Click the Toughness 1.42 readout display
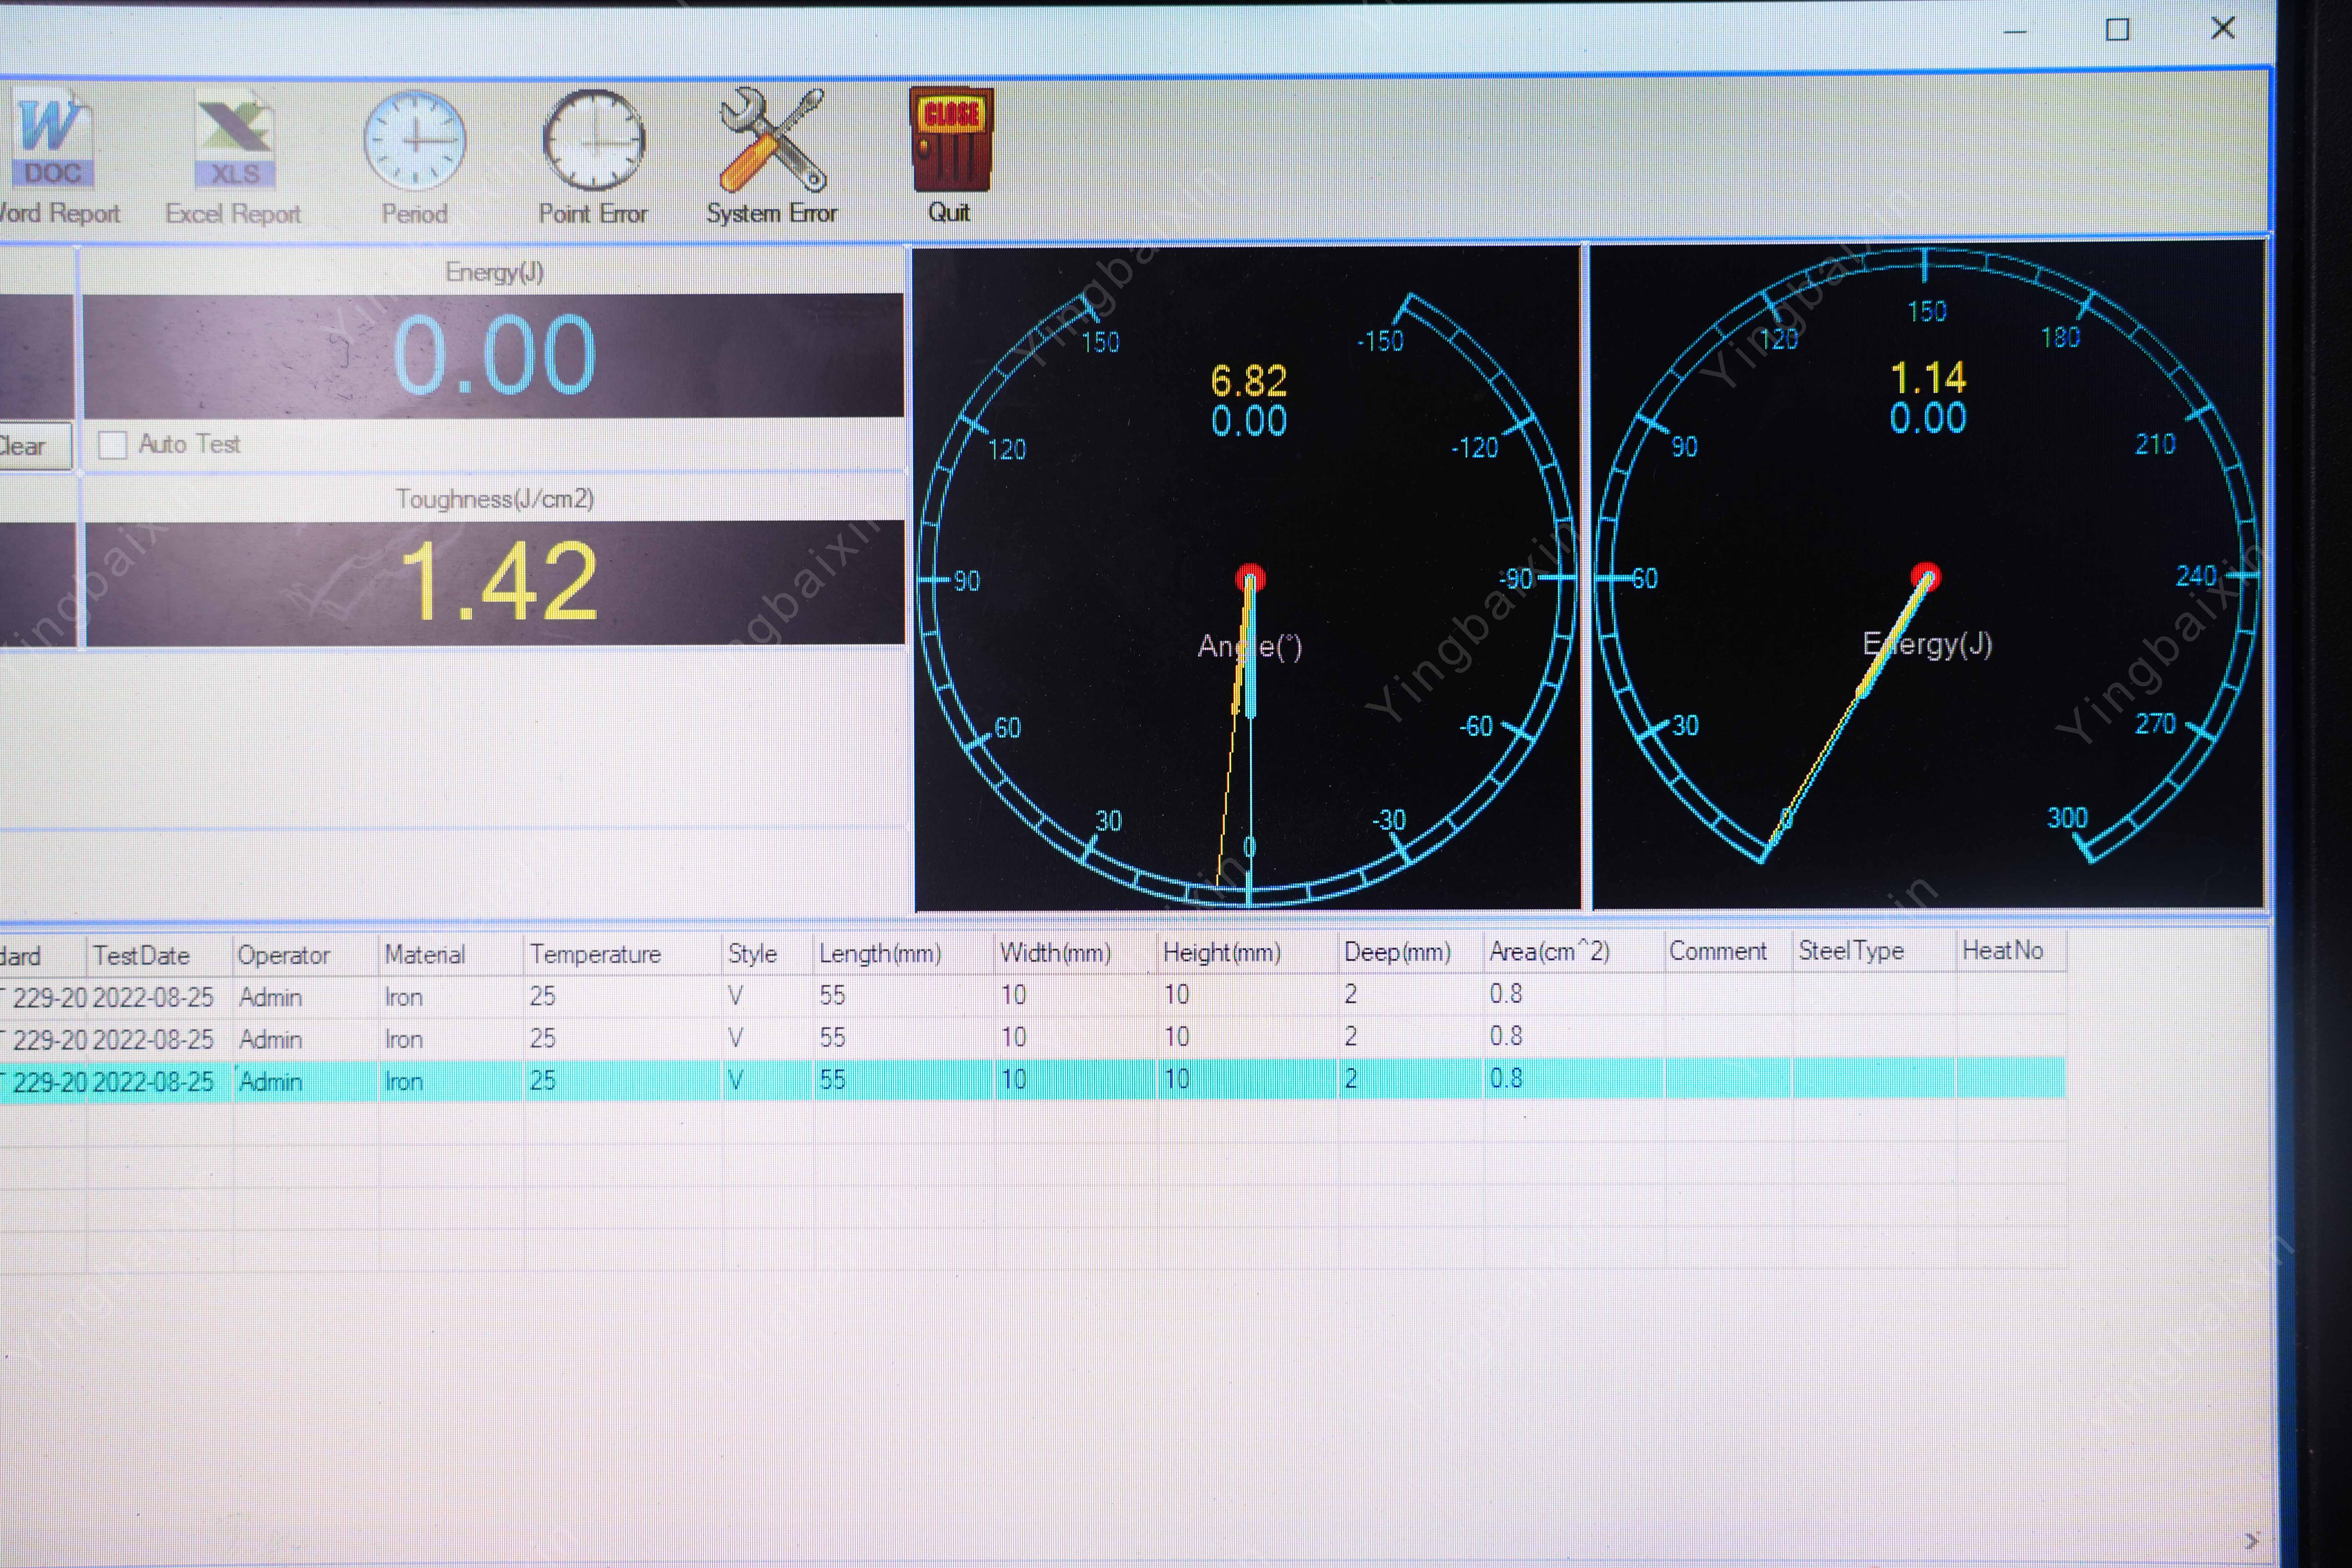The image size is (2352, 1568). tap(495, 583)
